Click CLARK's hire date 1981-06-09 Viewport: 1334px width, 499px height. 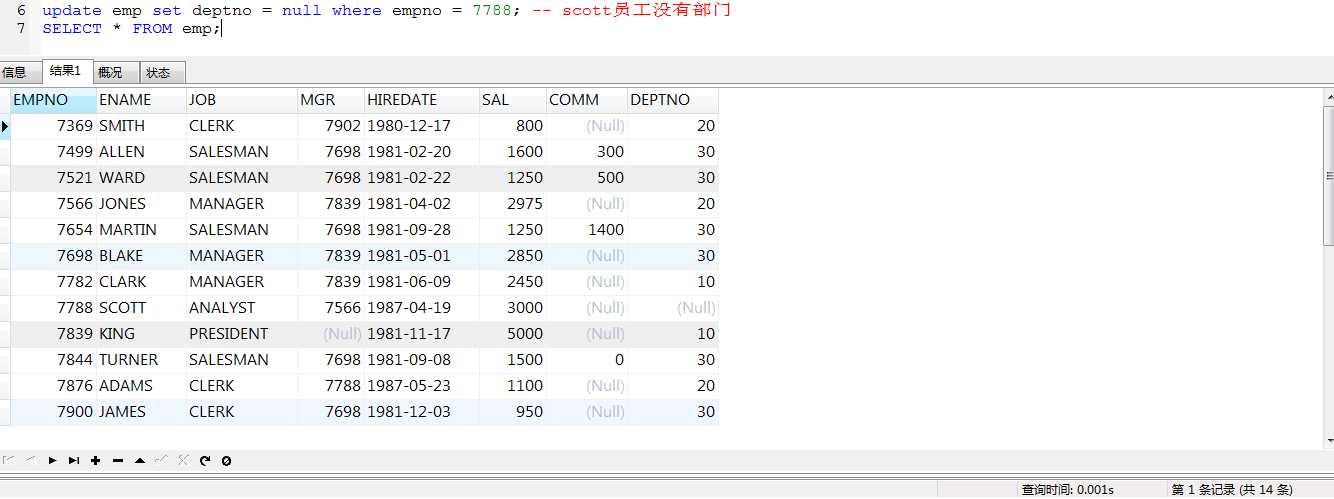pyautogui.click(x=422, y=282)
